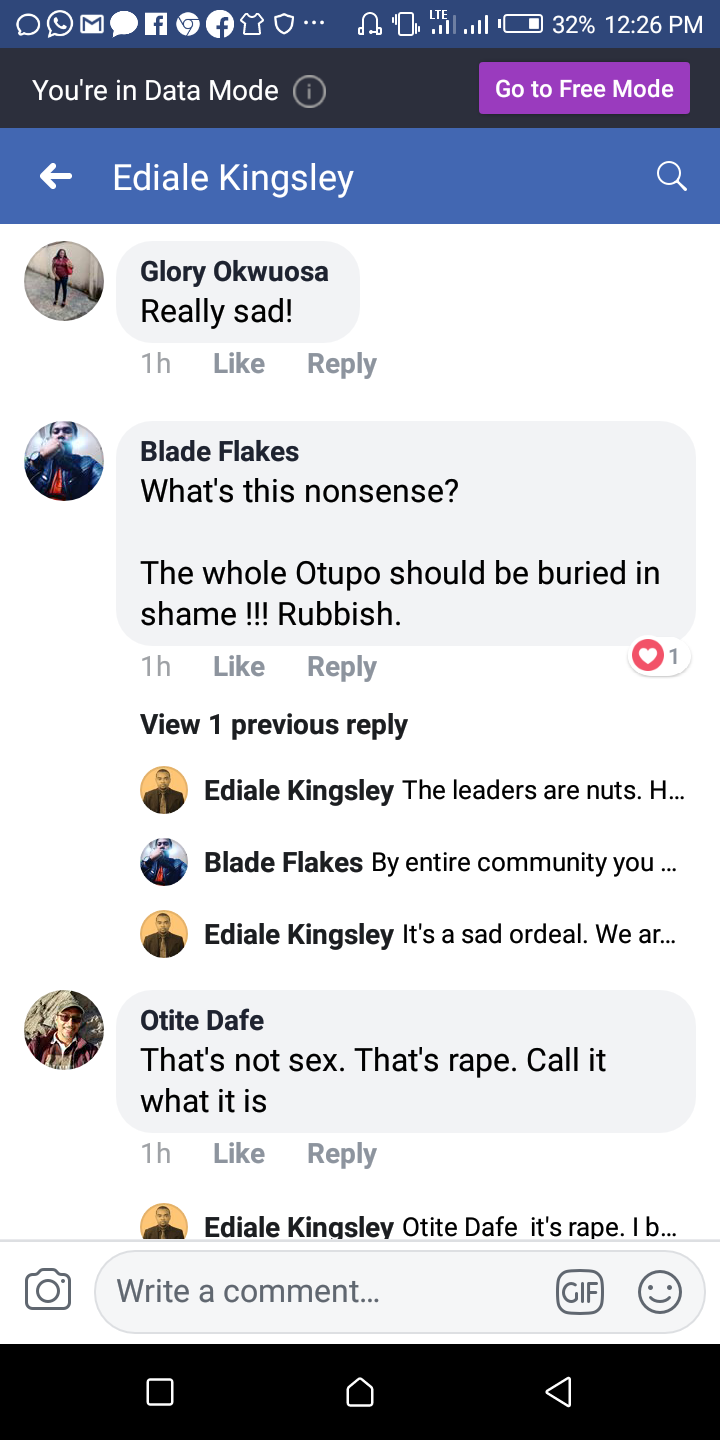Reply to Otite Dafe's comment
The width and height of the screenshot is (720, 1440).
(x=341, y=1154)
